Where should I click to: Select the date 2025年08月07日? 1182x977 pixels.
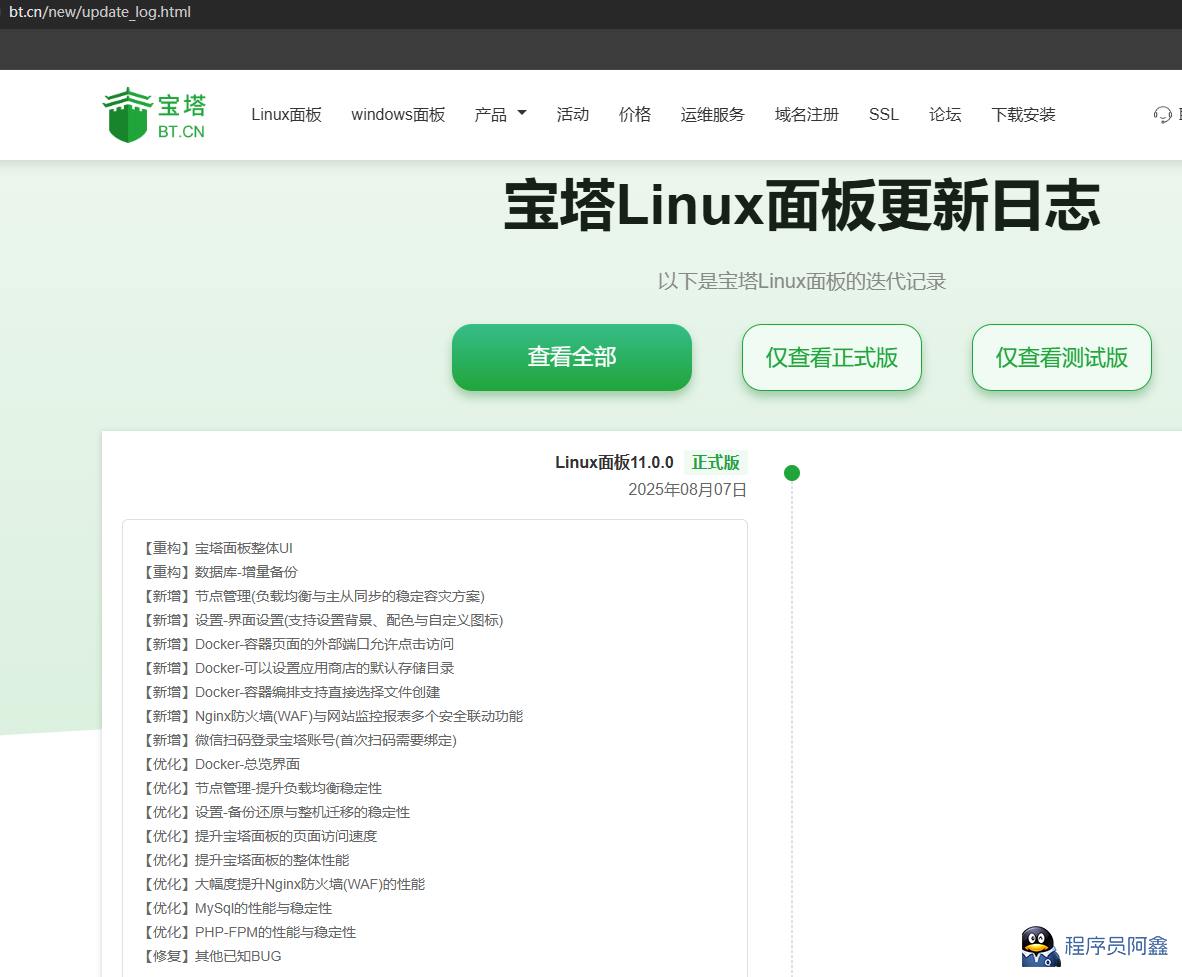point(687,490)
